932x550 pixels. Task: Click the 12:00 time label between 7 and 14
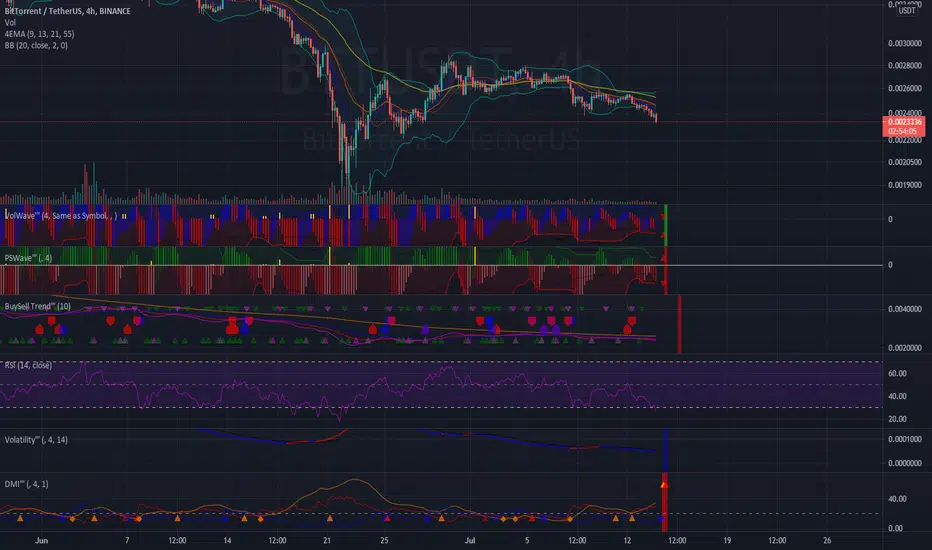[x=177, y=540]
